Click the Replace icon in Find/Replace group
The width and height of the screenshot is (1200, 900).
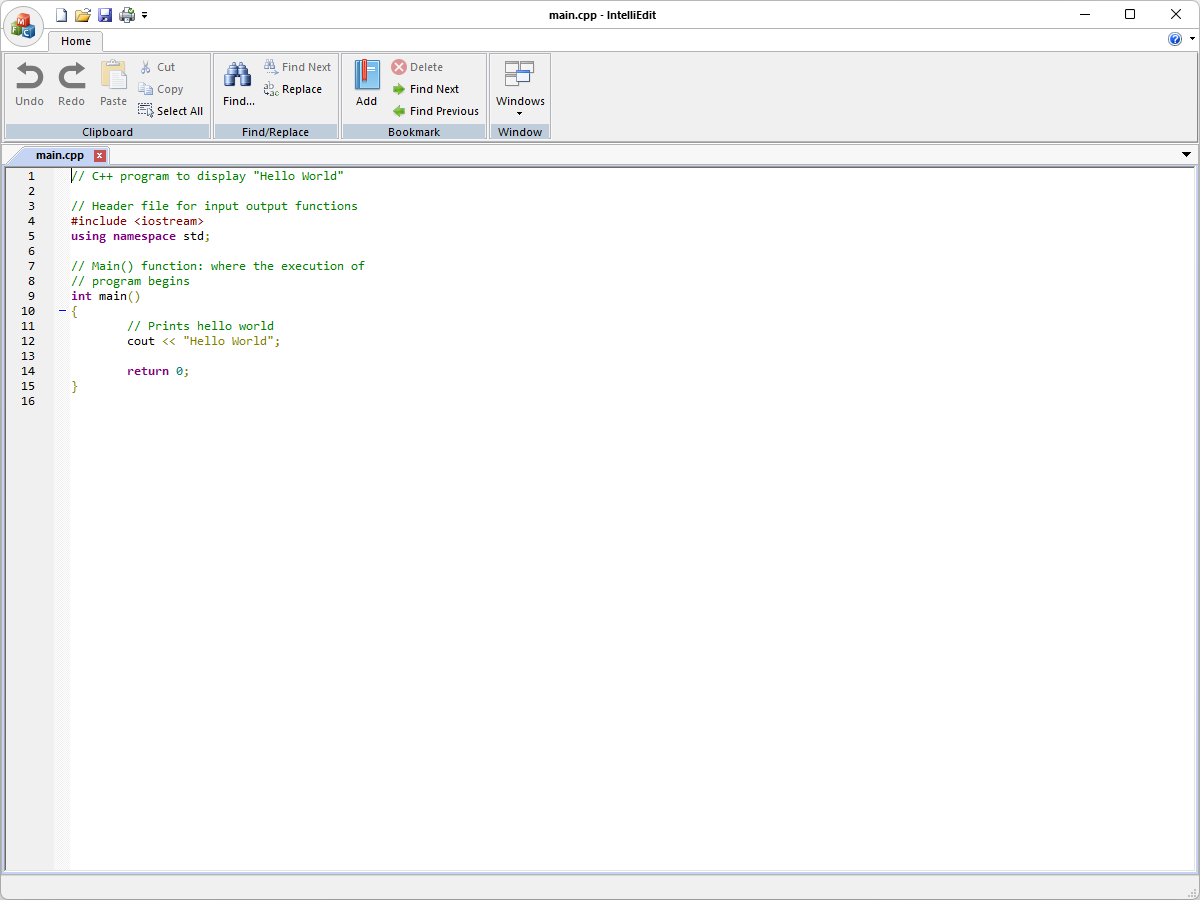(x=271, y=89)
